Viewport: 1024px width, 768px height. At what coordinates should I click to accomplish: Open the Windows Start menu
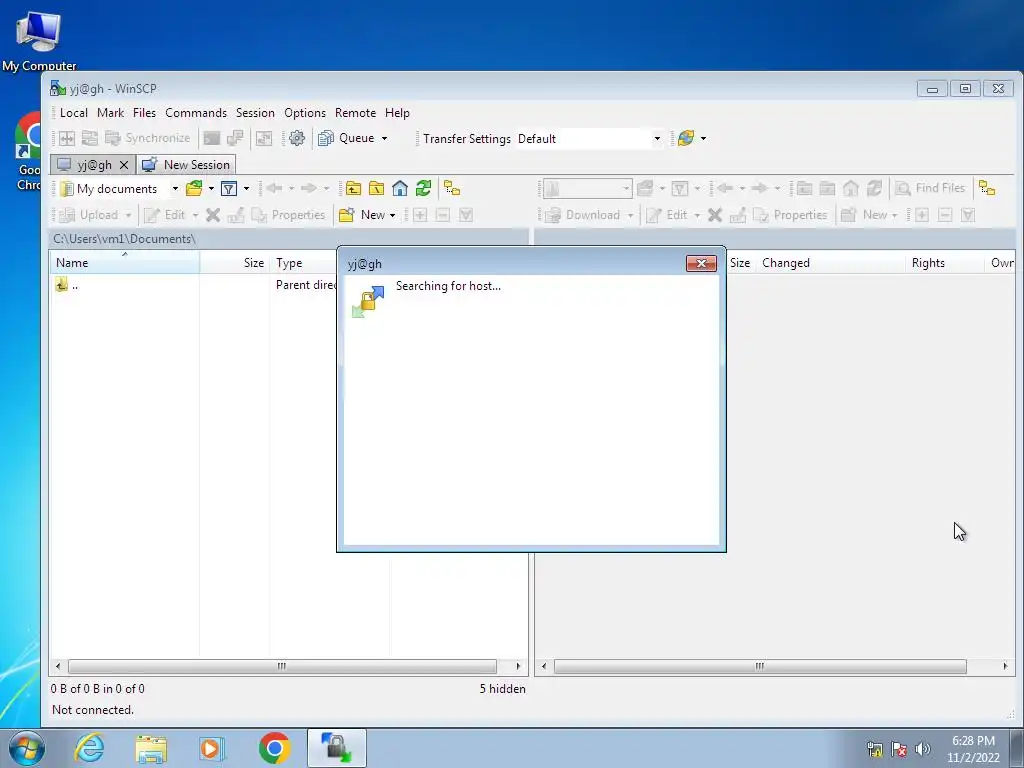click(27, 748)
